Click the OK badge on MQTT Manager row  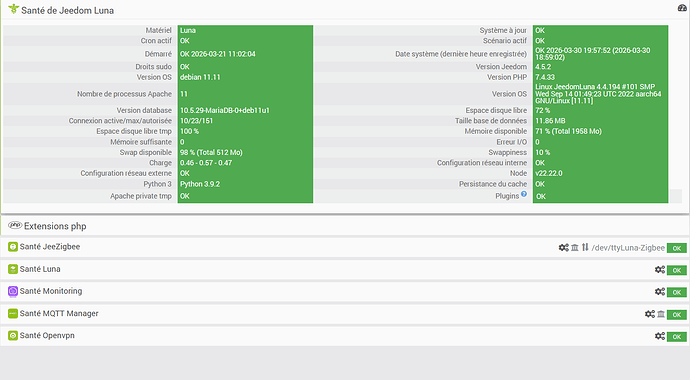click(677, 314)
